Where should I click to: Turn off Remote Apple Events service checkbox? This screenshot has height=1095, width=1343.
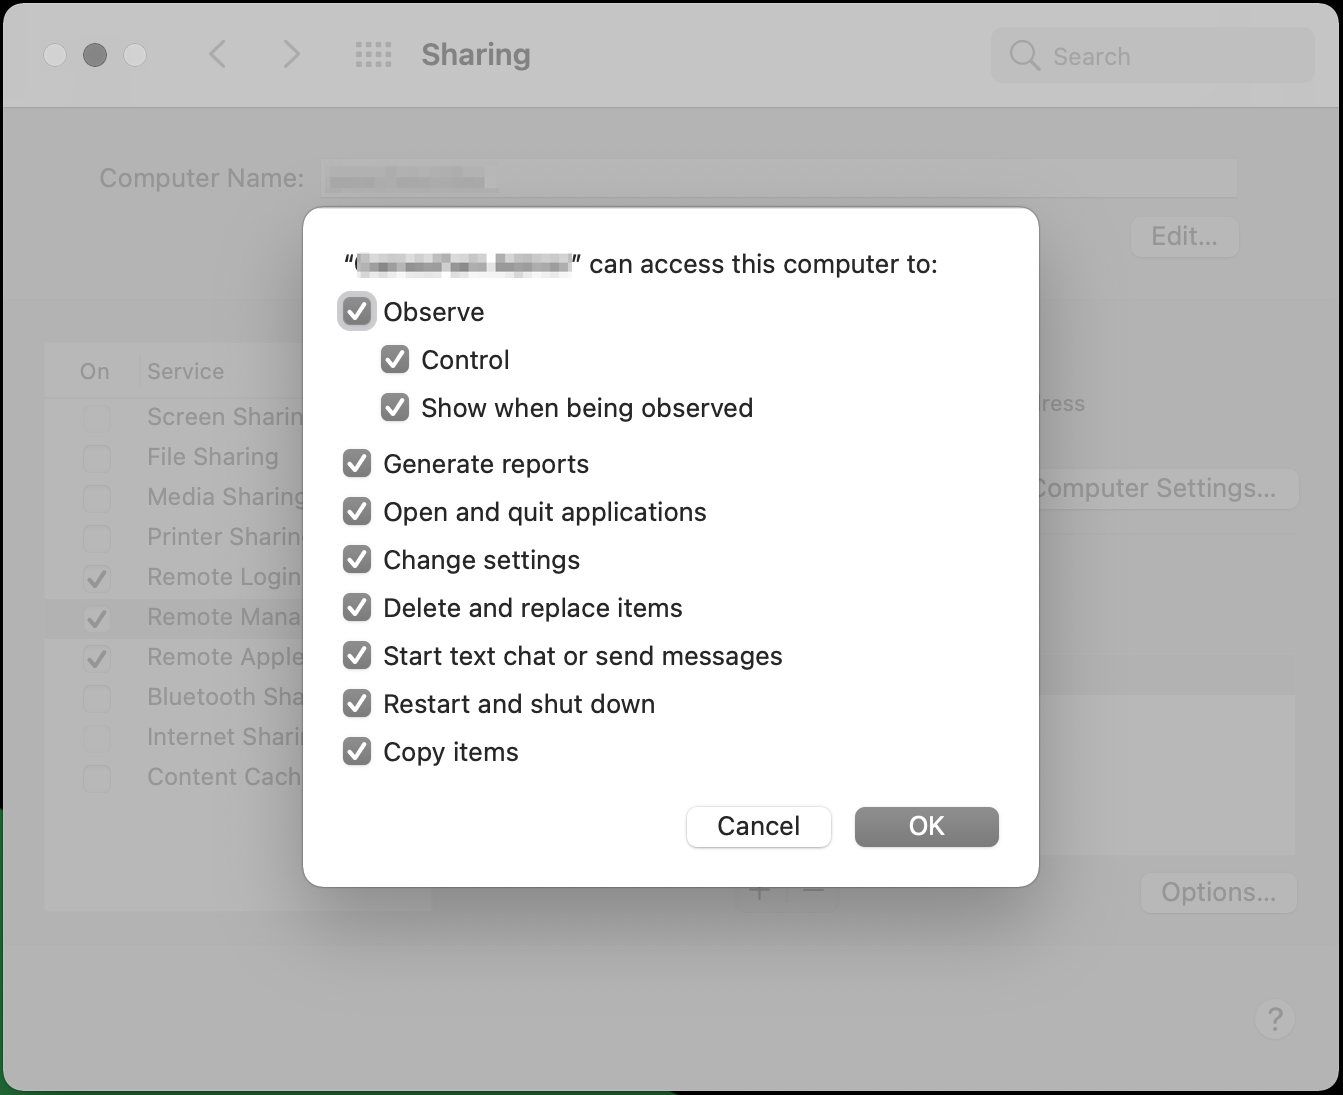[x=96, y=658]
